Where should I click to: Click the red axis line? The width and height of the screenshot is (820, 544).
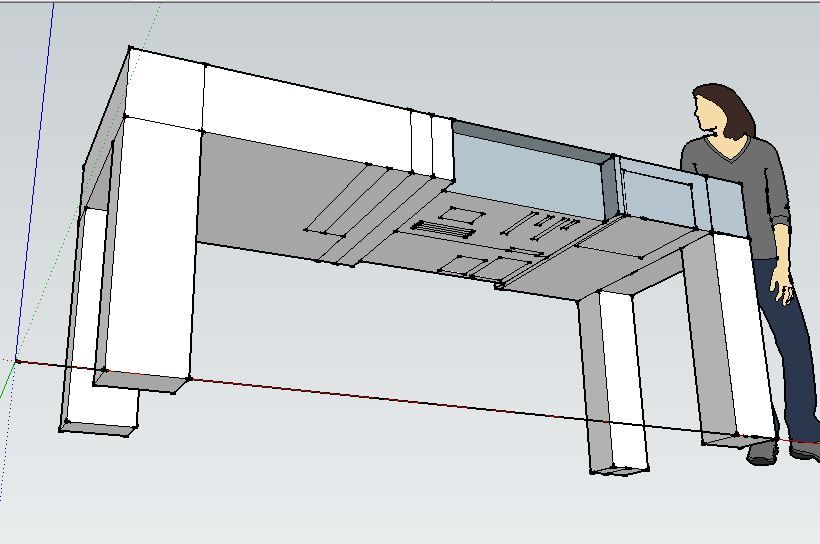click(400, 401)
